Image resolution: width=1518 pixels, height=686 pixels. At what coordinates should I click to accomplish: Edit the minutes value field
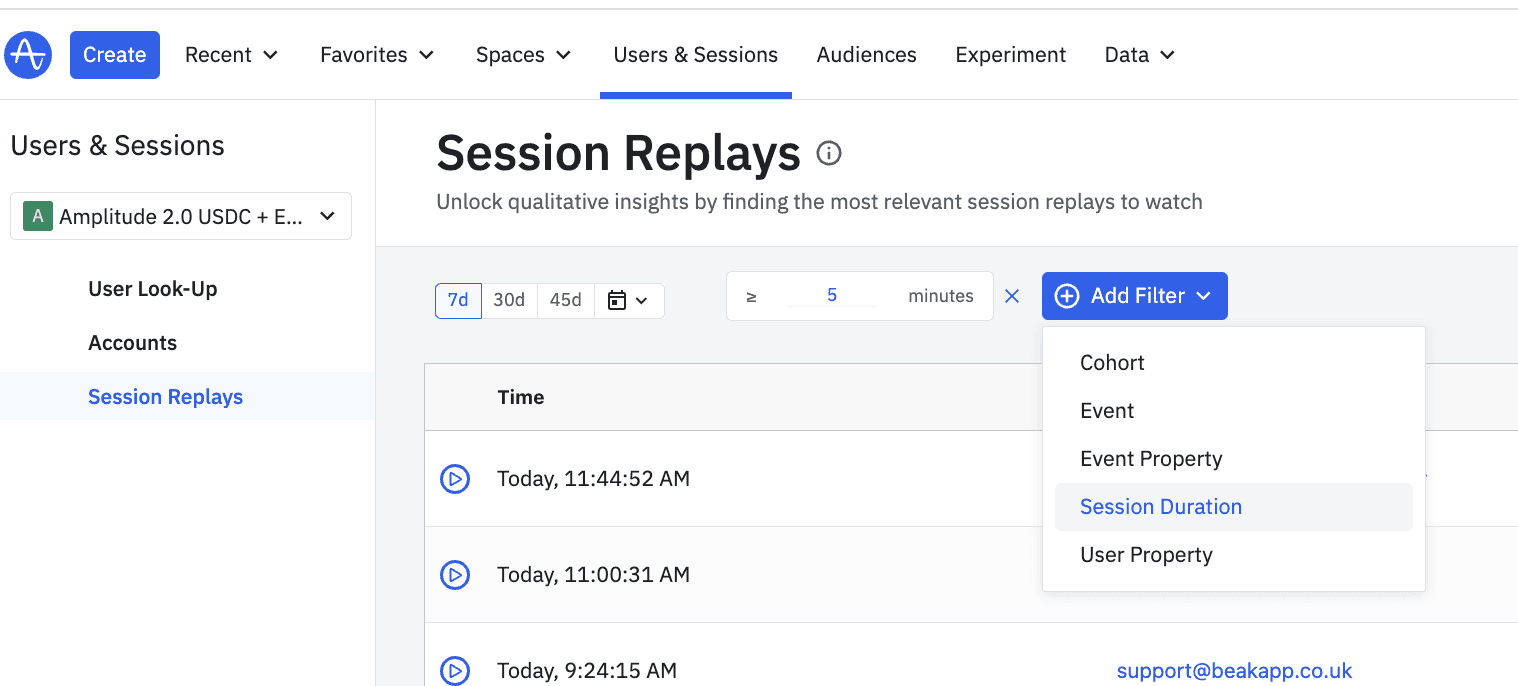(x=831, y=296)
